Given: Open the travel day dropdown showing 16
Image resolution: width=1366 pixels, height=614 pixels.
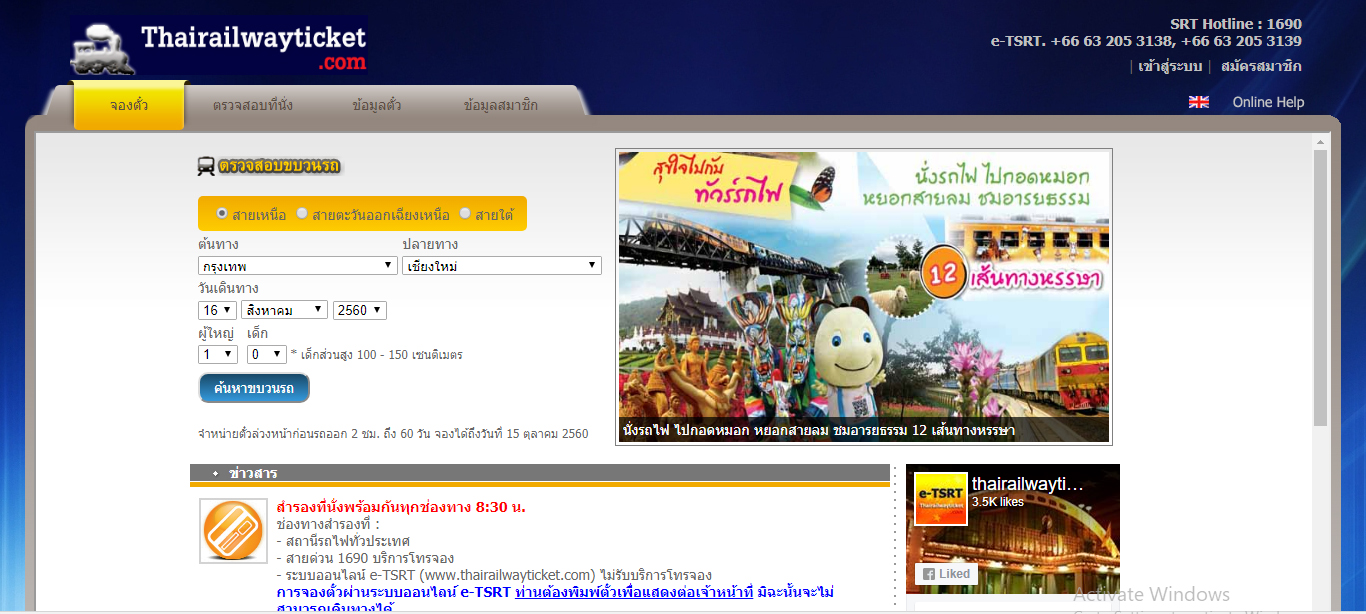Looking at the screenshot, I should click(217, 310).
